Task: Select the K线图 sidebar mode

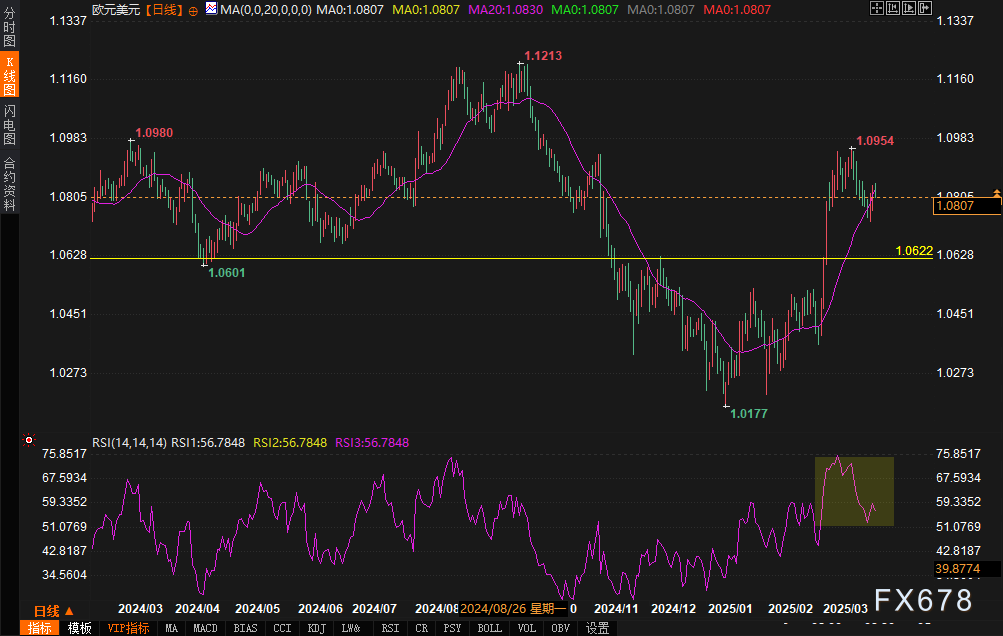Action: coord(9,75)
